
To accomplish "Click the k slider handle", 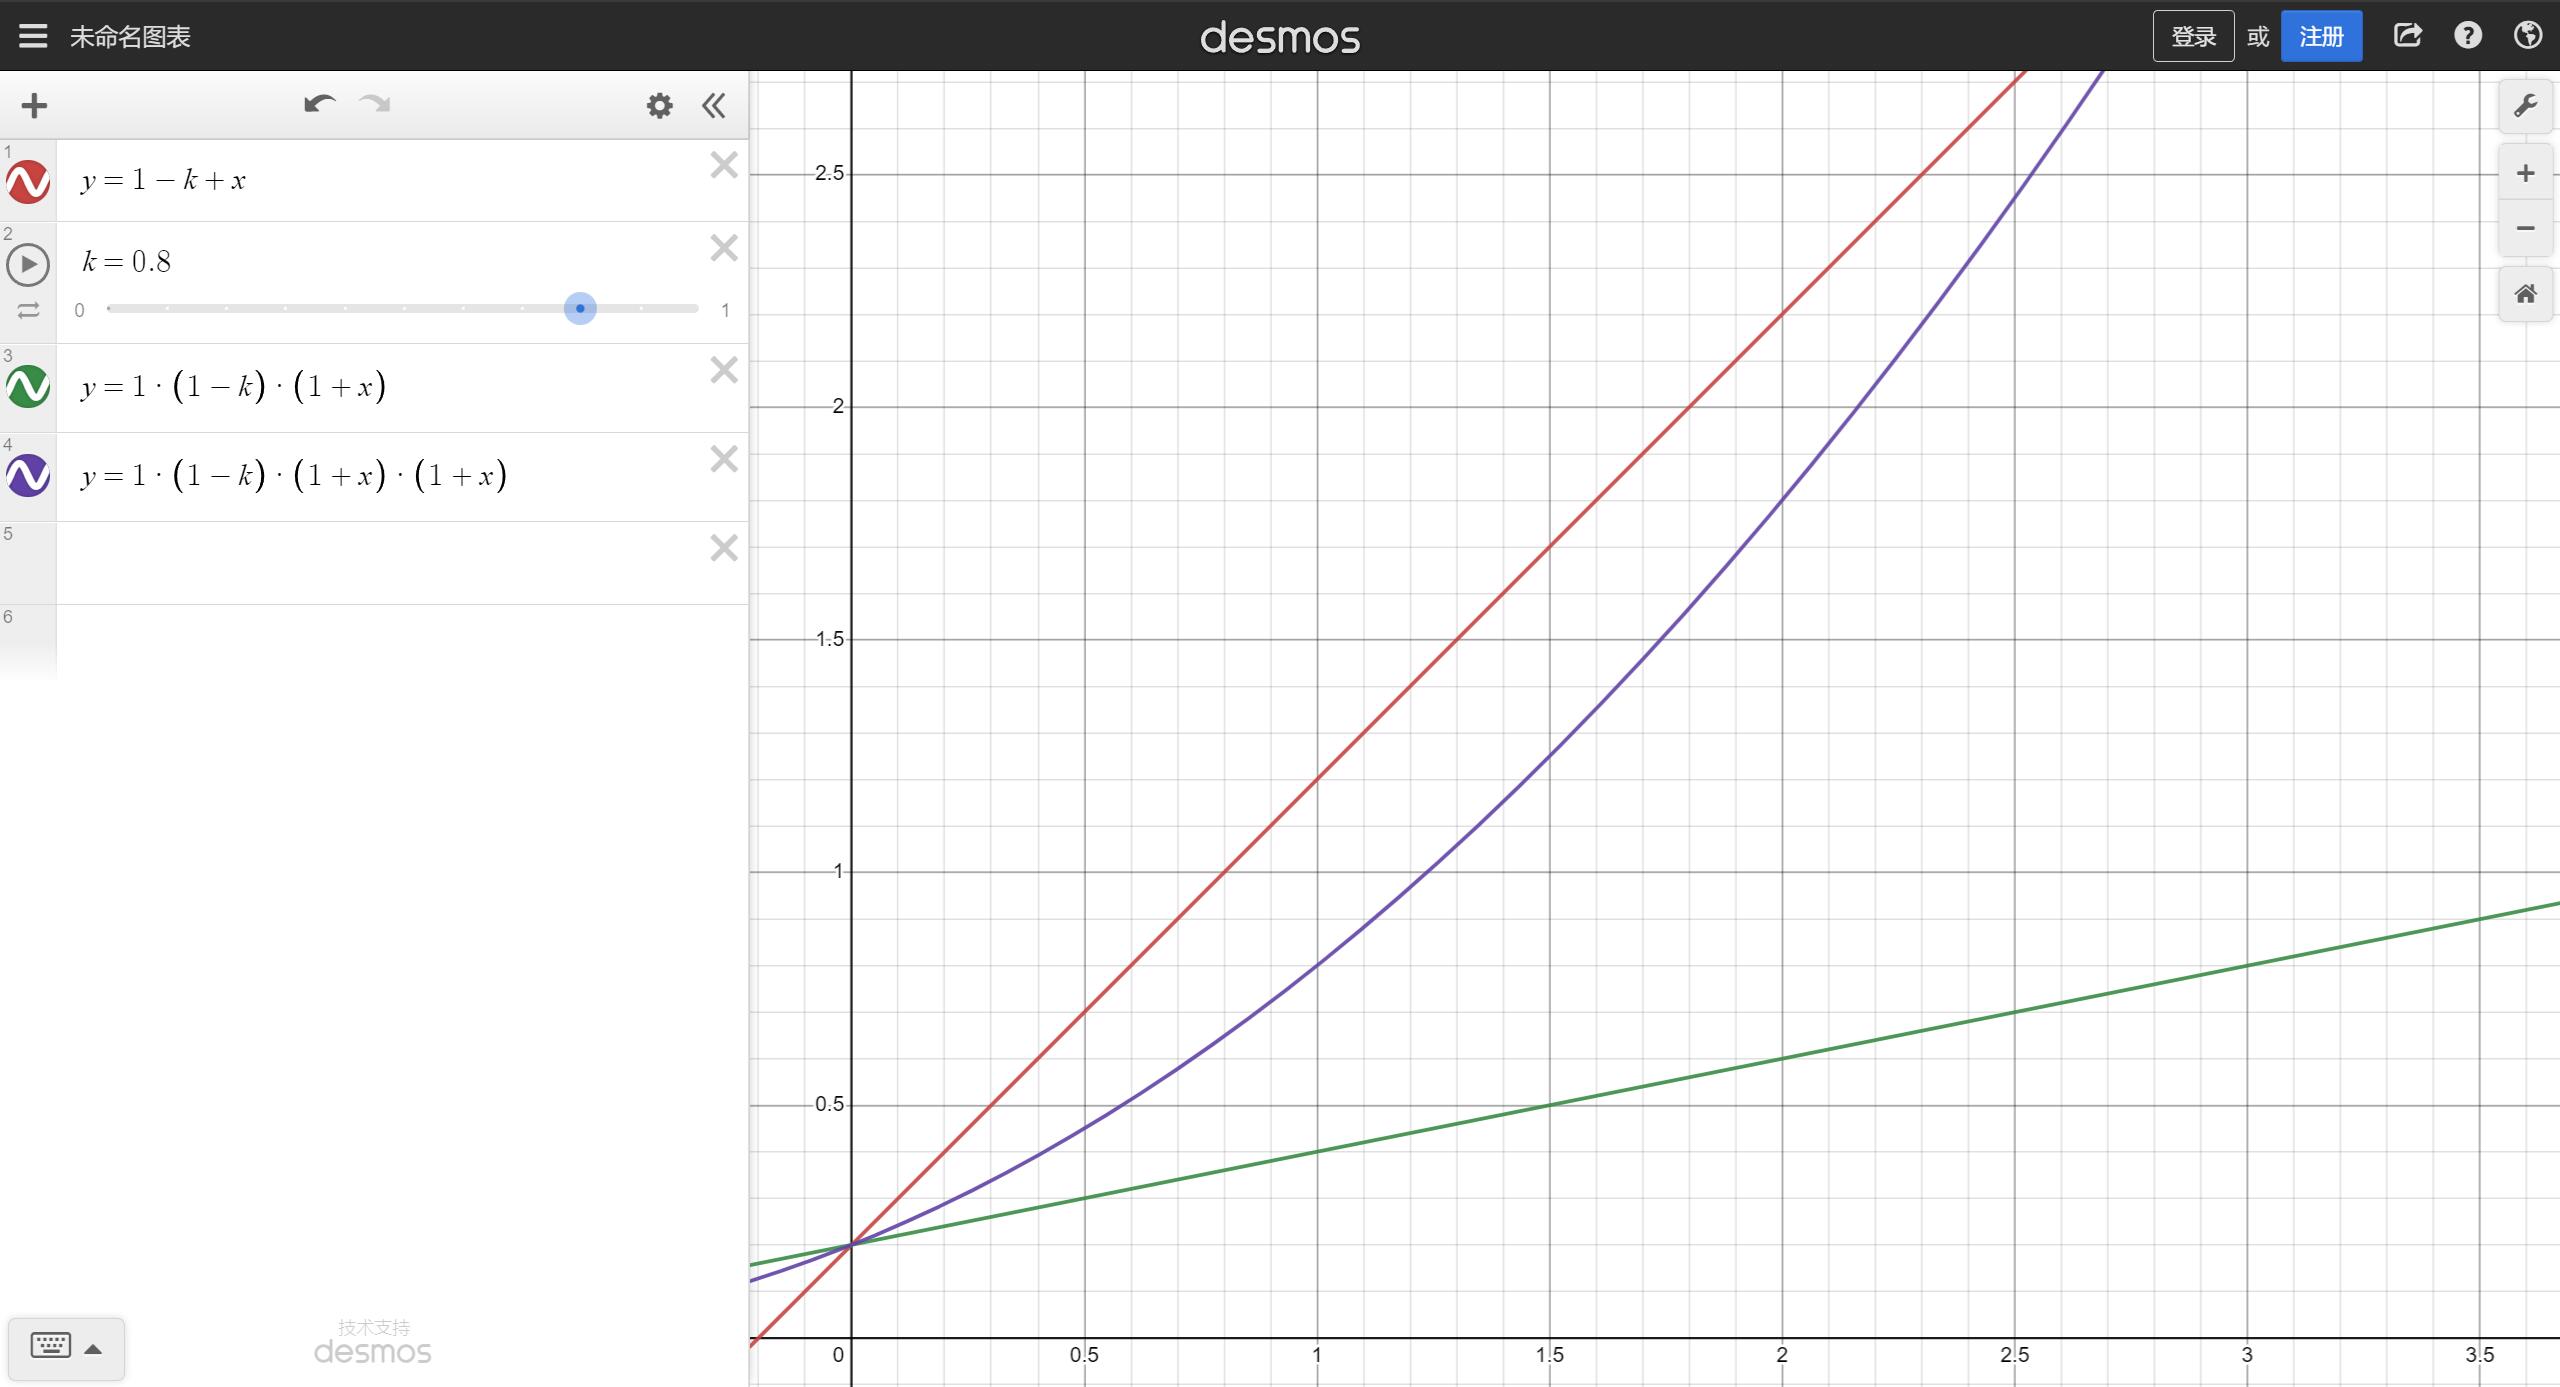I will click(x=580, y=308).
